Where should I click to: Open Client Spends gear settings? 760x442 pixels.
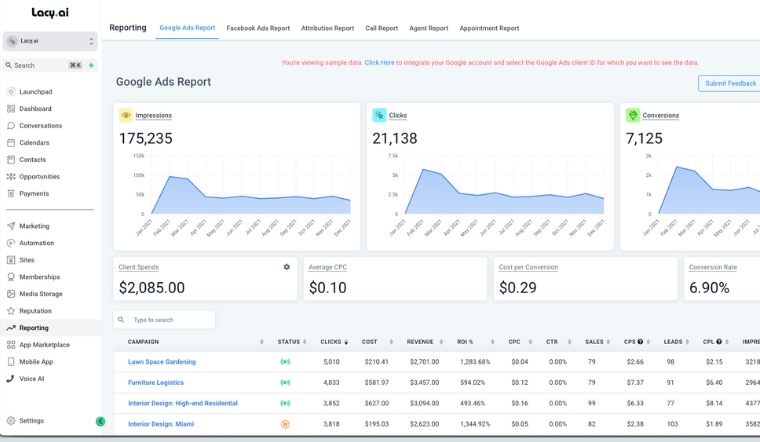(x=286, y=267)
